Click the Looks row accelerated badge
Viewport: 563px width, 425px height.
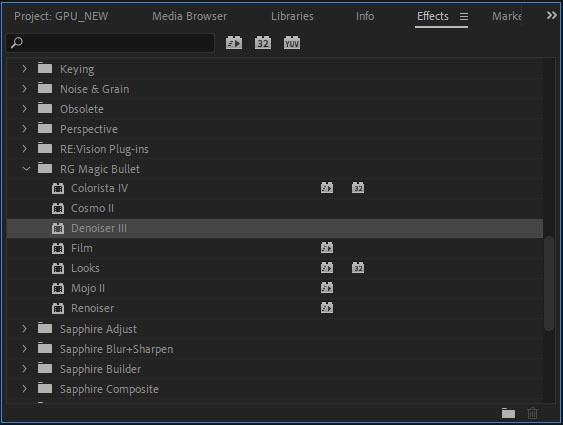(327, 268)
